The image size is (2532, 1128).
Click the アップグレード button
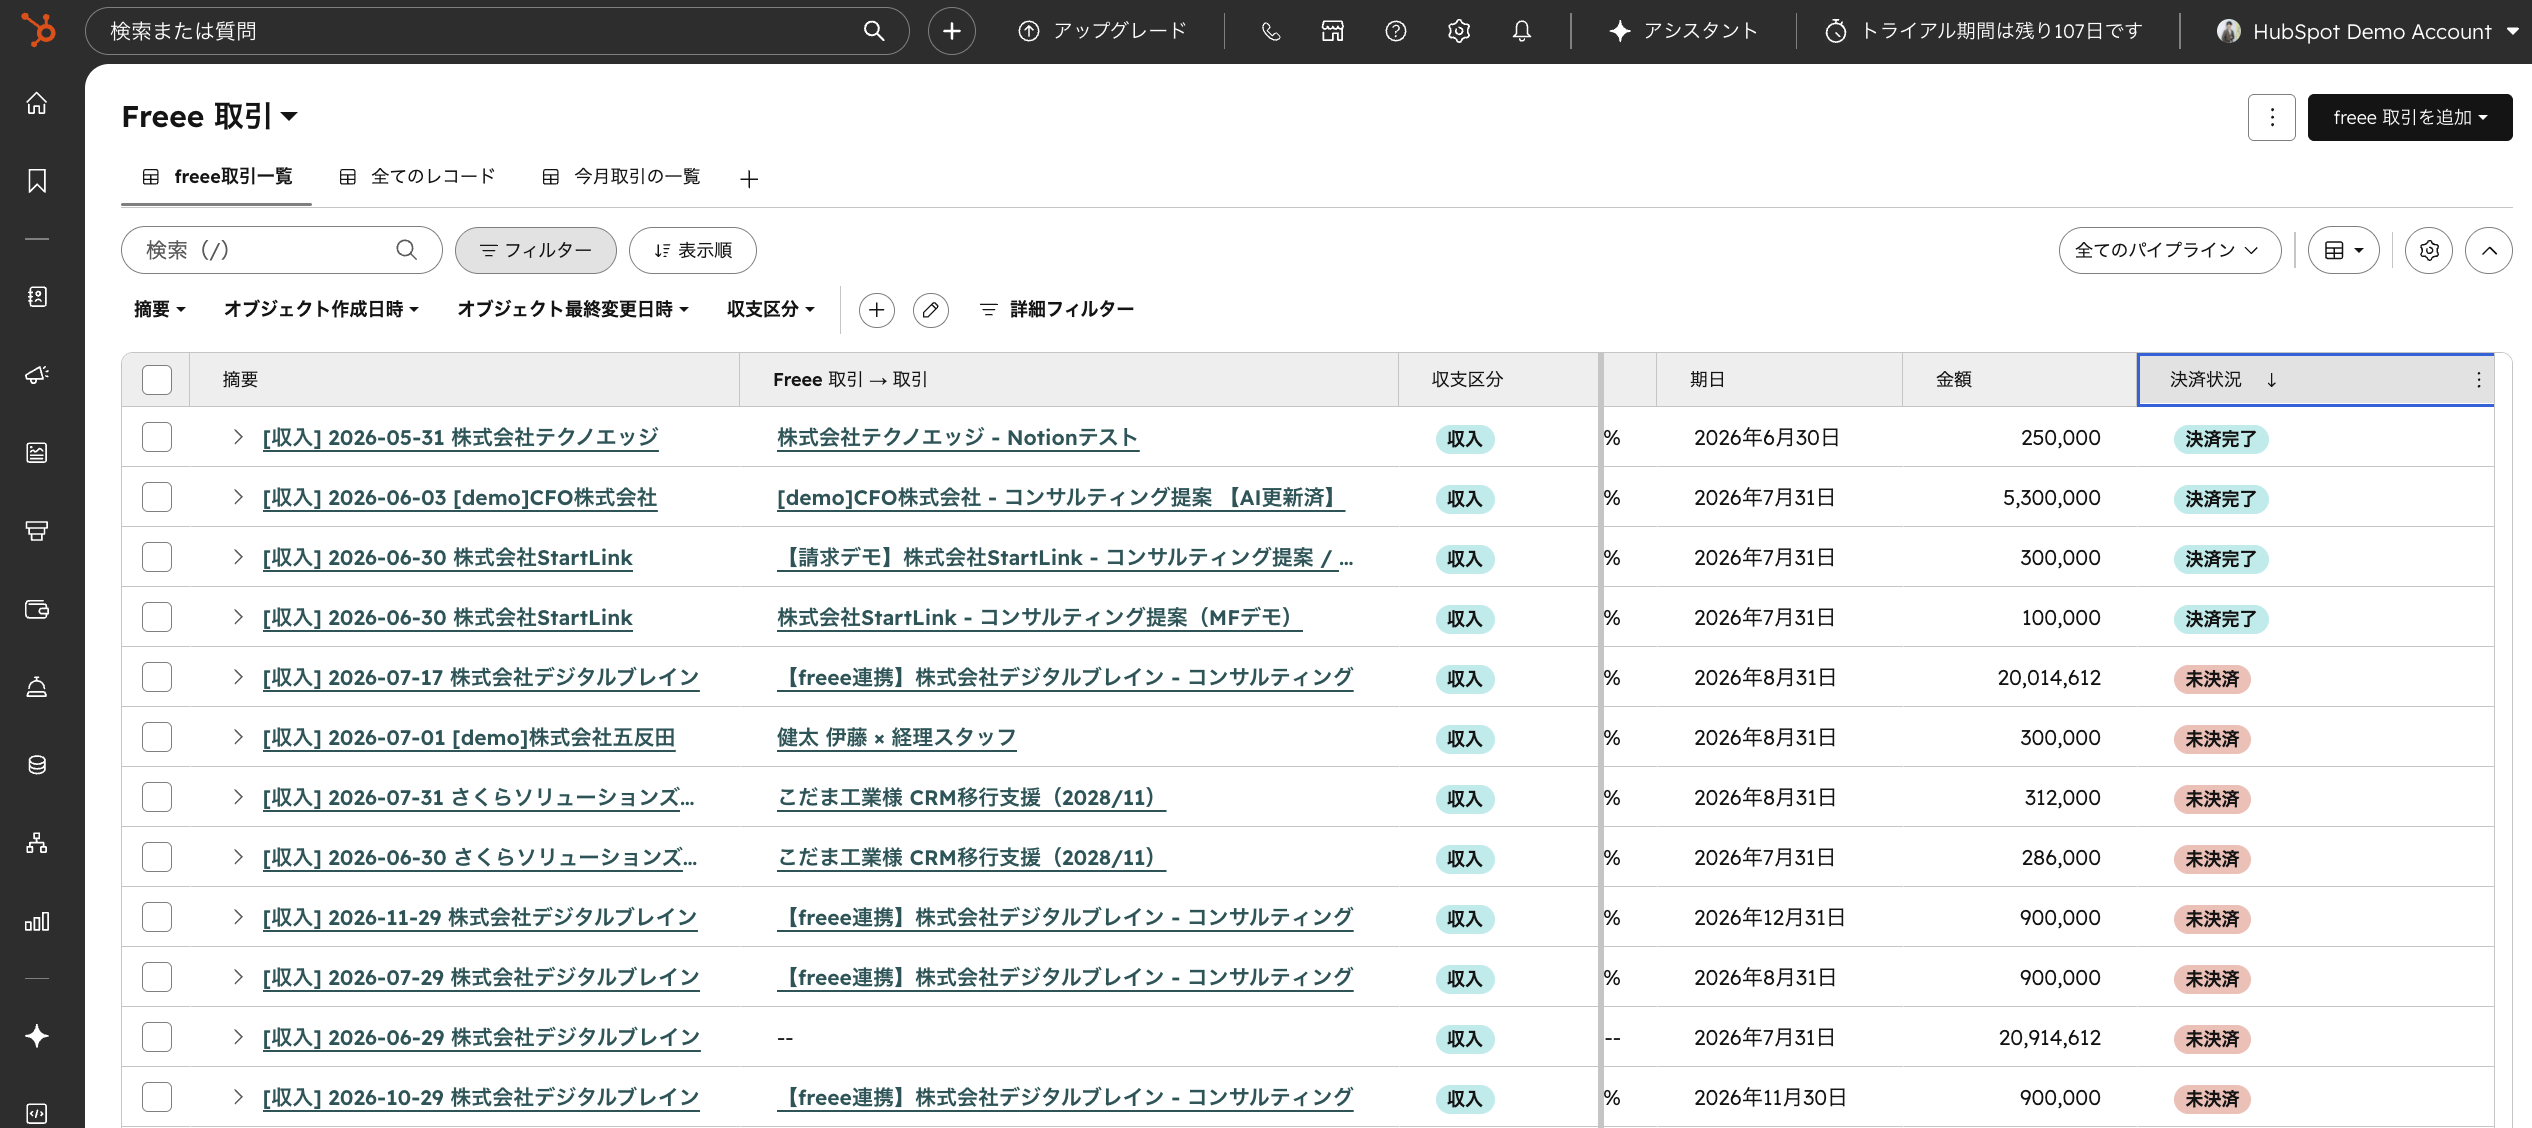1102,31
